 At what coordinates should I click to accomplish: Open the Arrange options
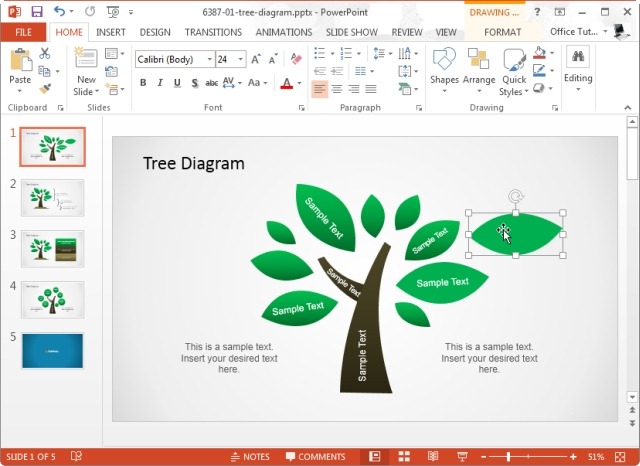coord(479,70)
